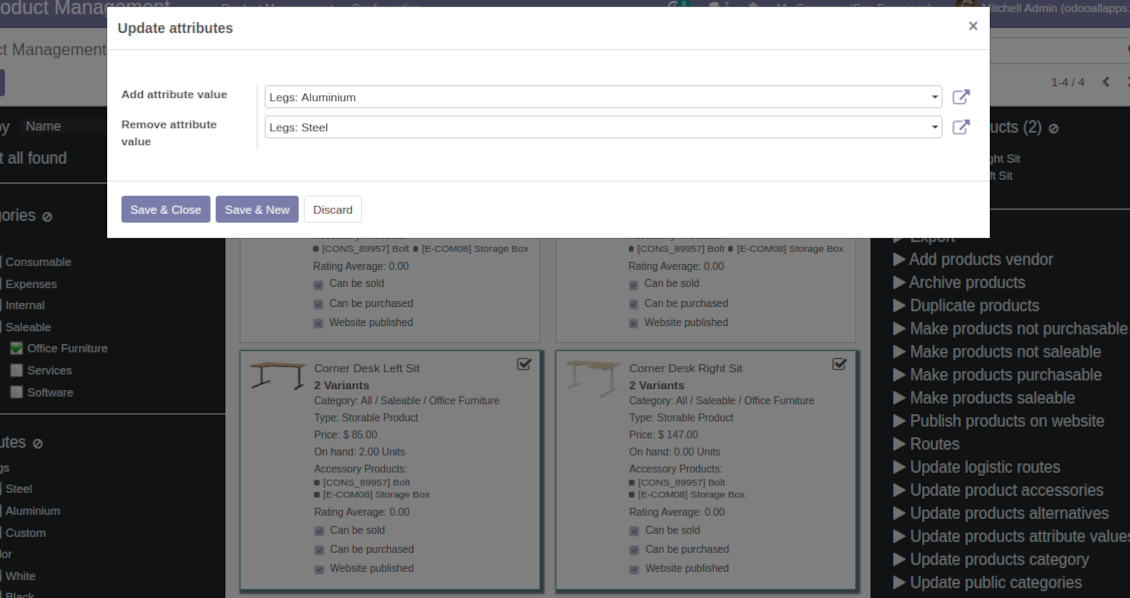Open Add attribute value dropdown
The width and height of the screenshot is (1130, 598).
pyautogui.click(x=603, y=97)
